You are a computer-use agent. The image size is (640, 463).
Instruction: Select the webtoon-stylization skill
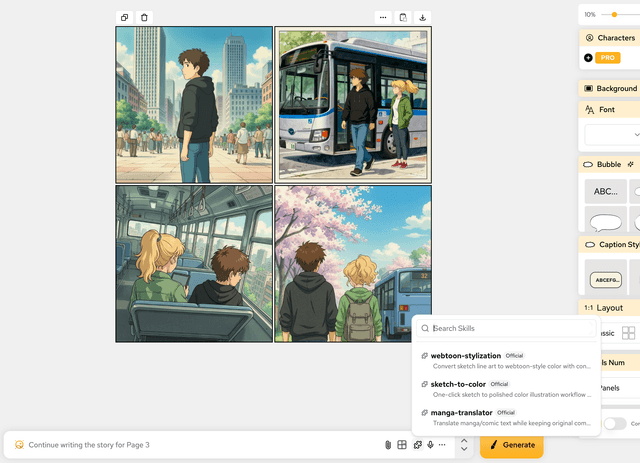pyautogui.click(x=465, y=356)
